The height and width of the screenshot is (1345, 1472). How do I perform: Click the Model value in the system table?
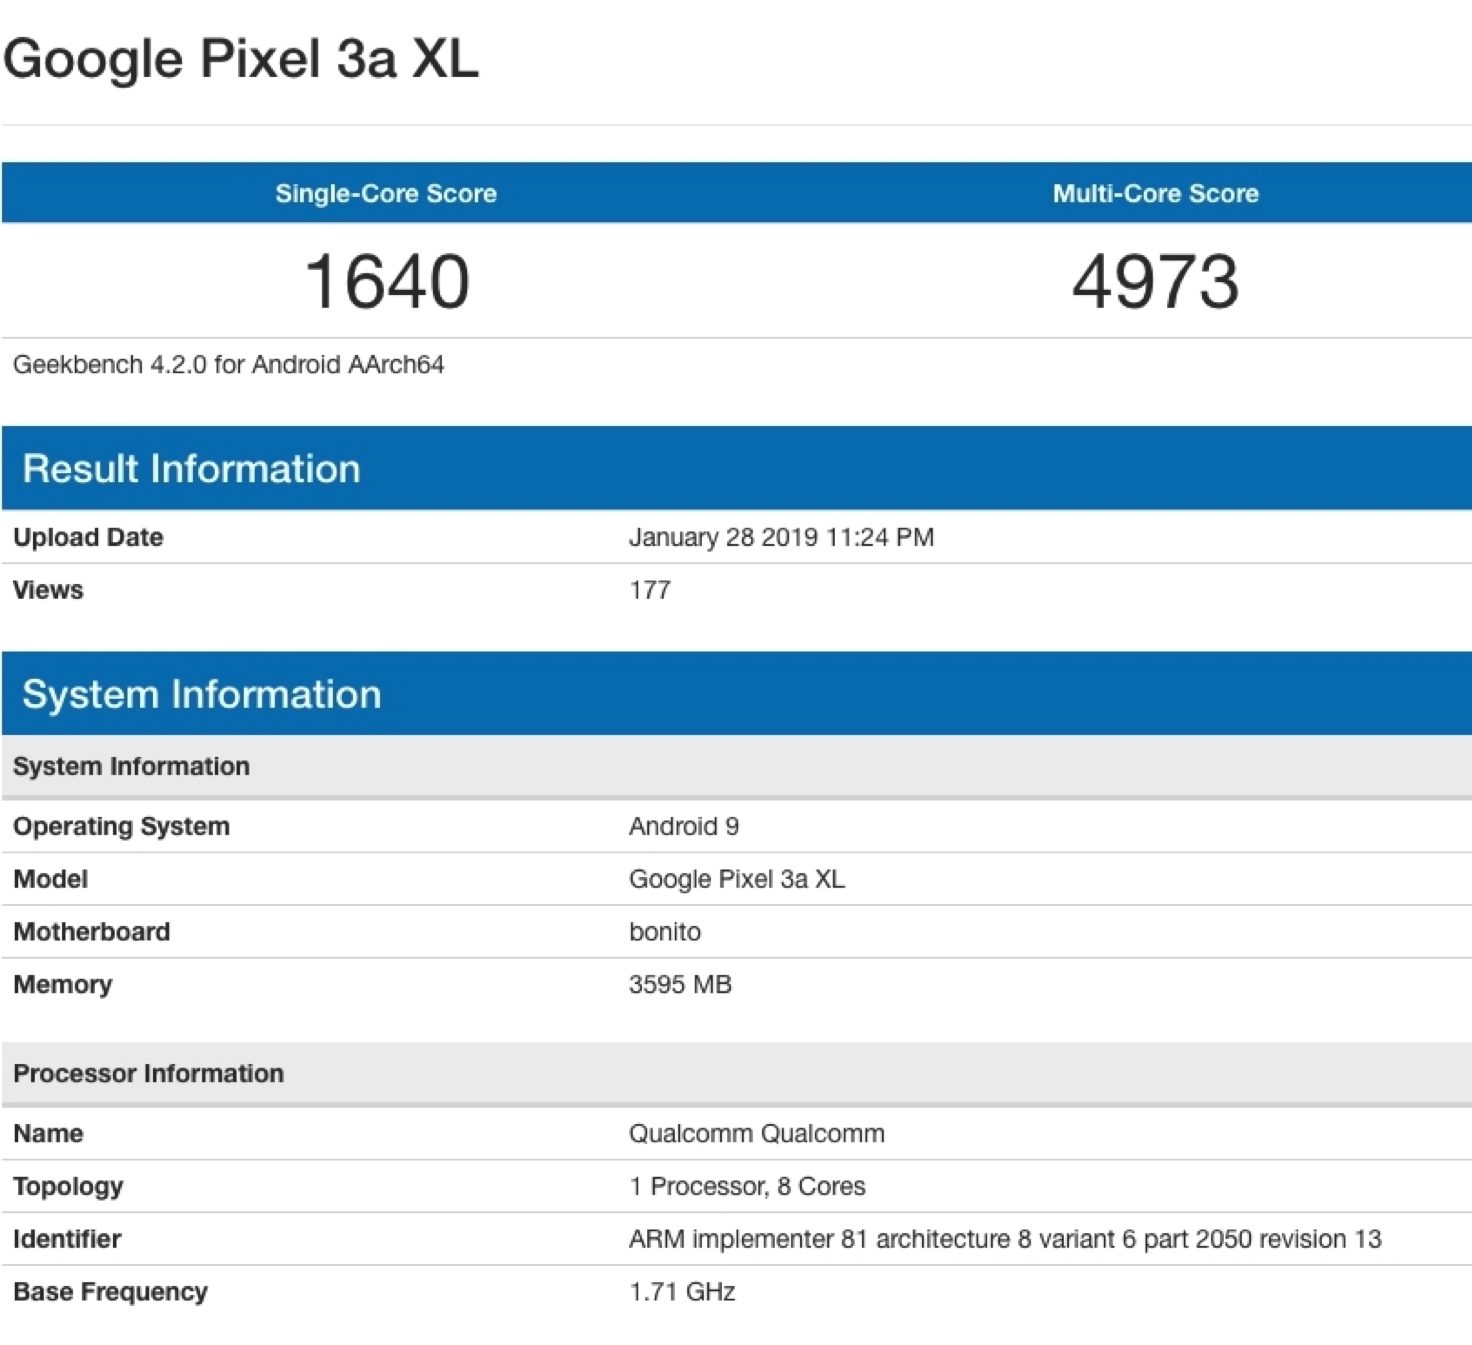[737, 879]
